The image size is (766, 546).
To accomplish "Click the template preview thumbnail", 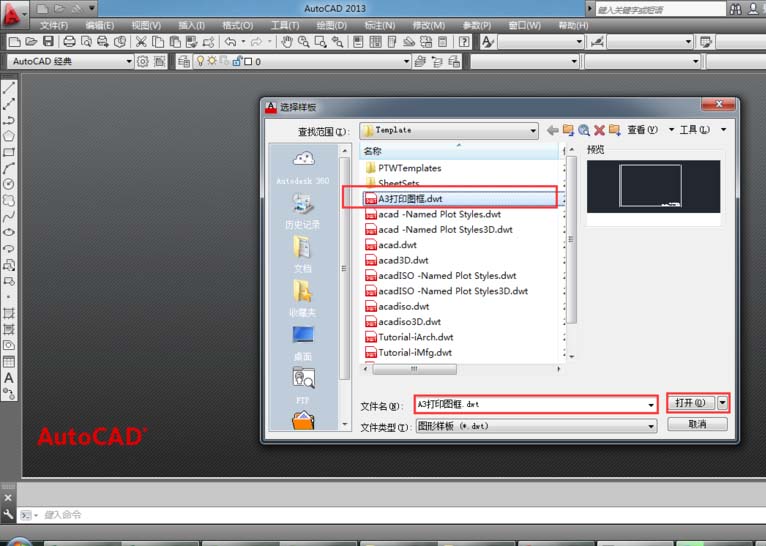I will [653, 187].
